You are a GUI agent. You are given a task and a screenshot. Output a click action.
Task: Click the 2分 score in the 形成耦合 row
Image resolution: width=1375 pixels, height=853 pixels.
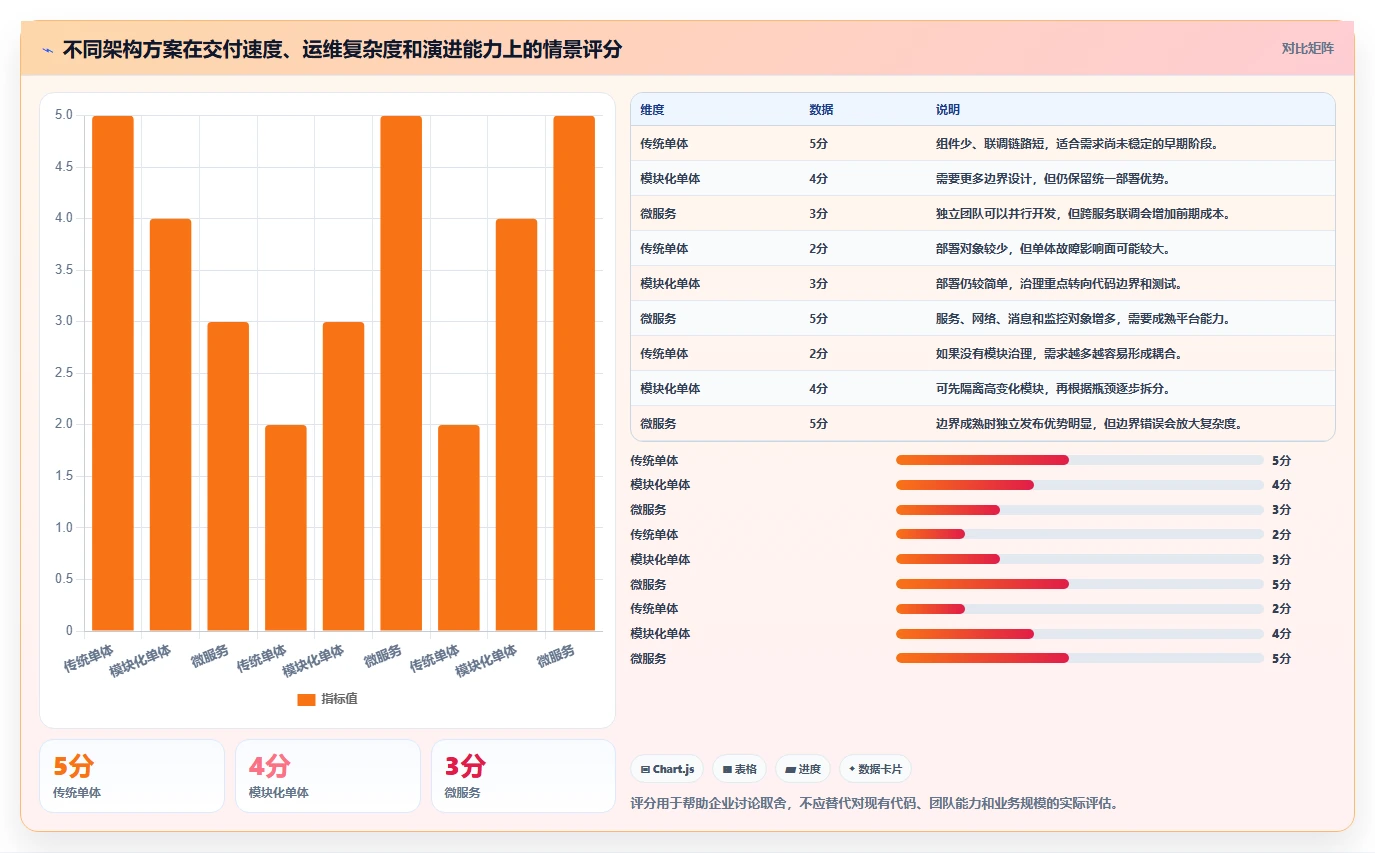(x=818, y=354)
